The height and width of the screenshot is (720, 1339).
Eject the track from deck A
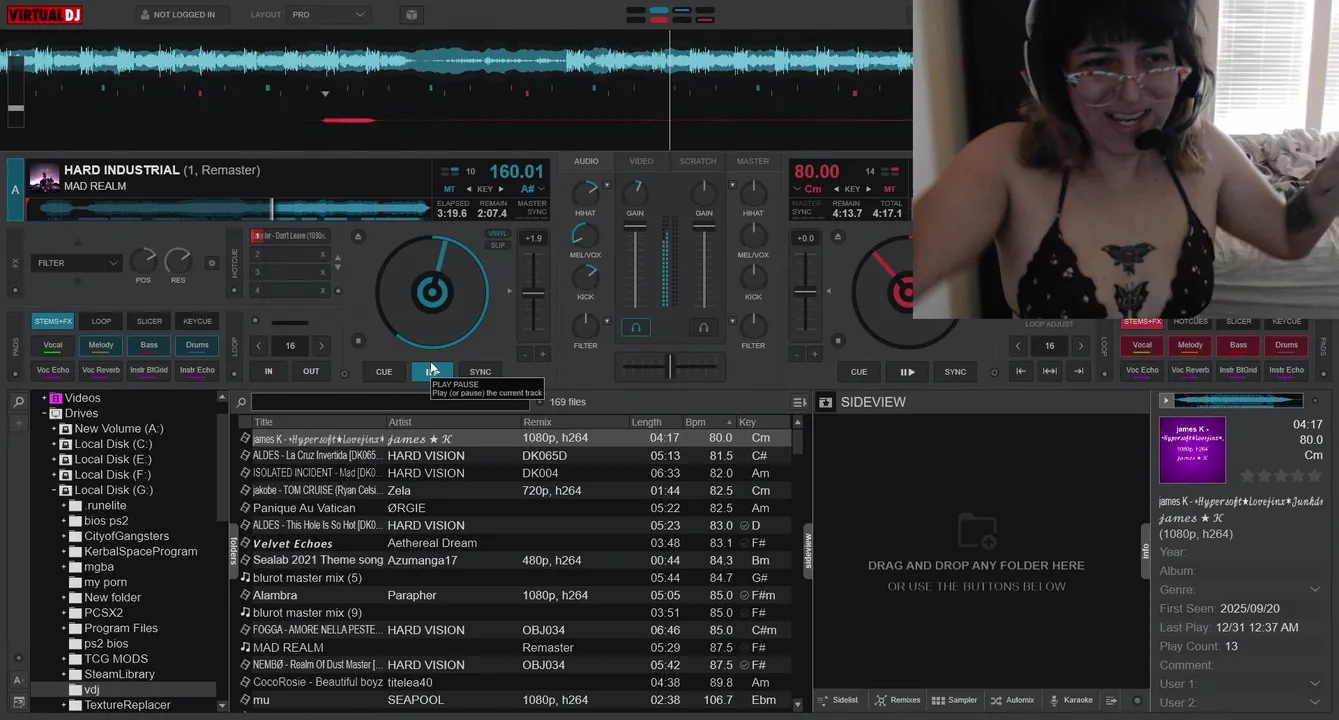(359, 236)
